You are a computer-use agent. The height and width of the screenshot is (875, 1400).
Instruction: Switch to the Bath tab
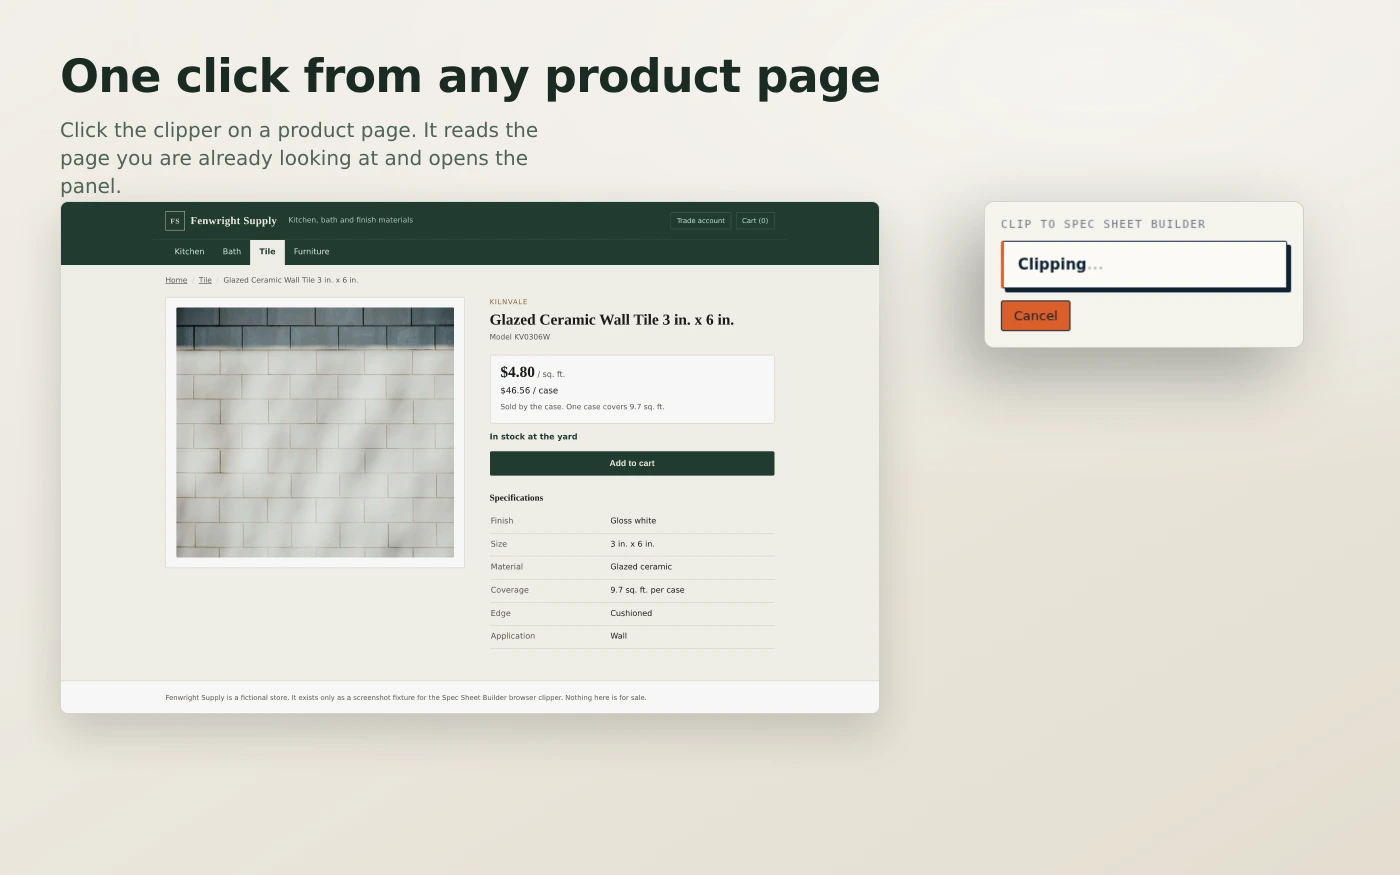point(232,252)
